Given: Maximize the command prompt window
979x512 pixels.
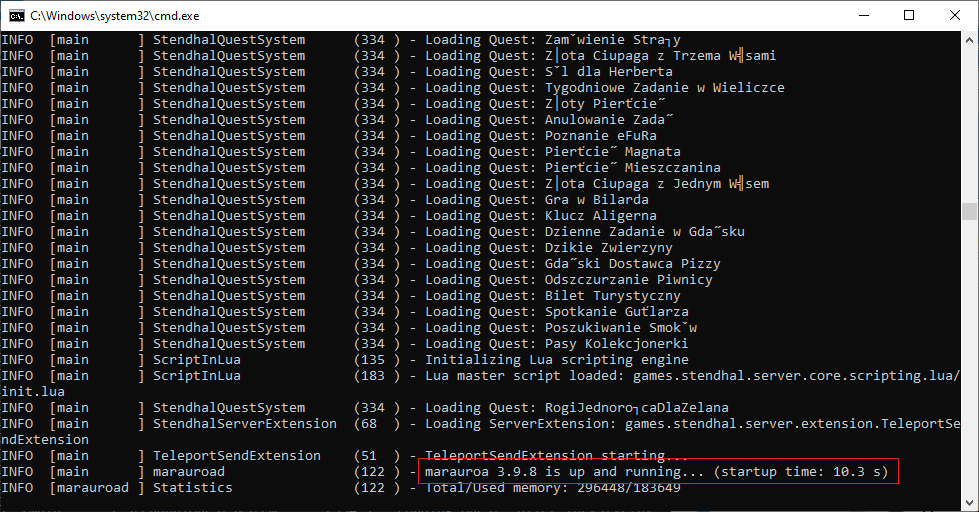Looking at the screenshot, I should [x=908, y=15].
